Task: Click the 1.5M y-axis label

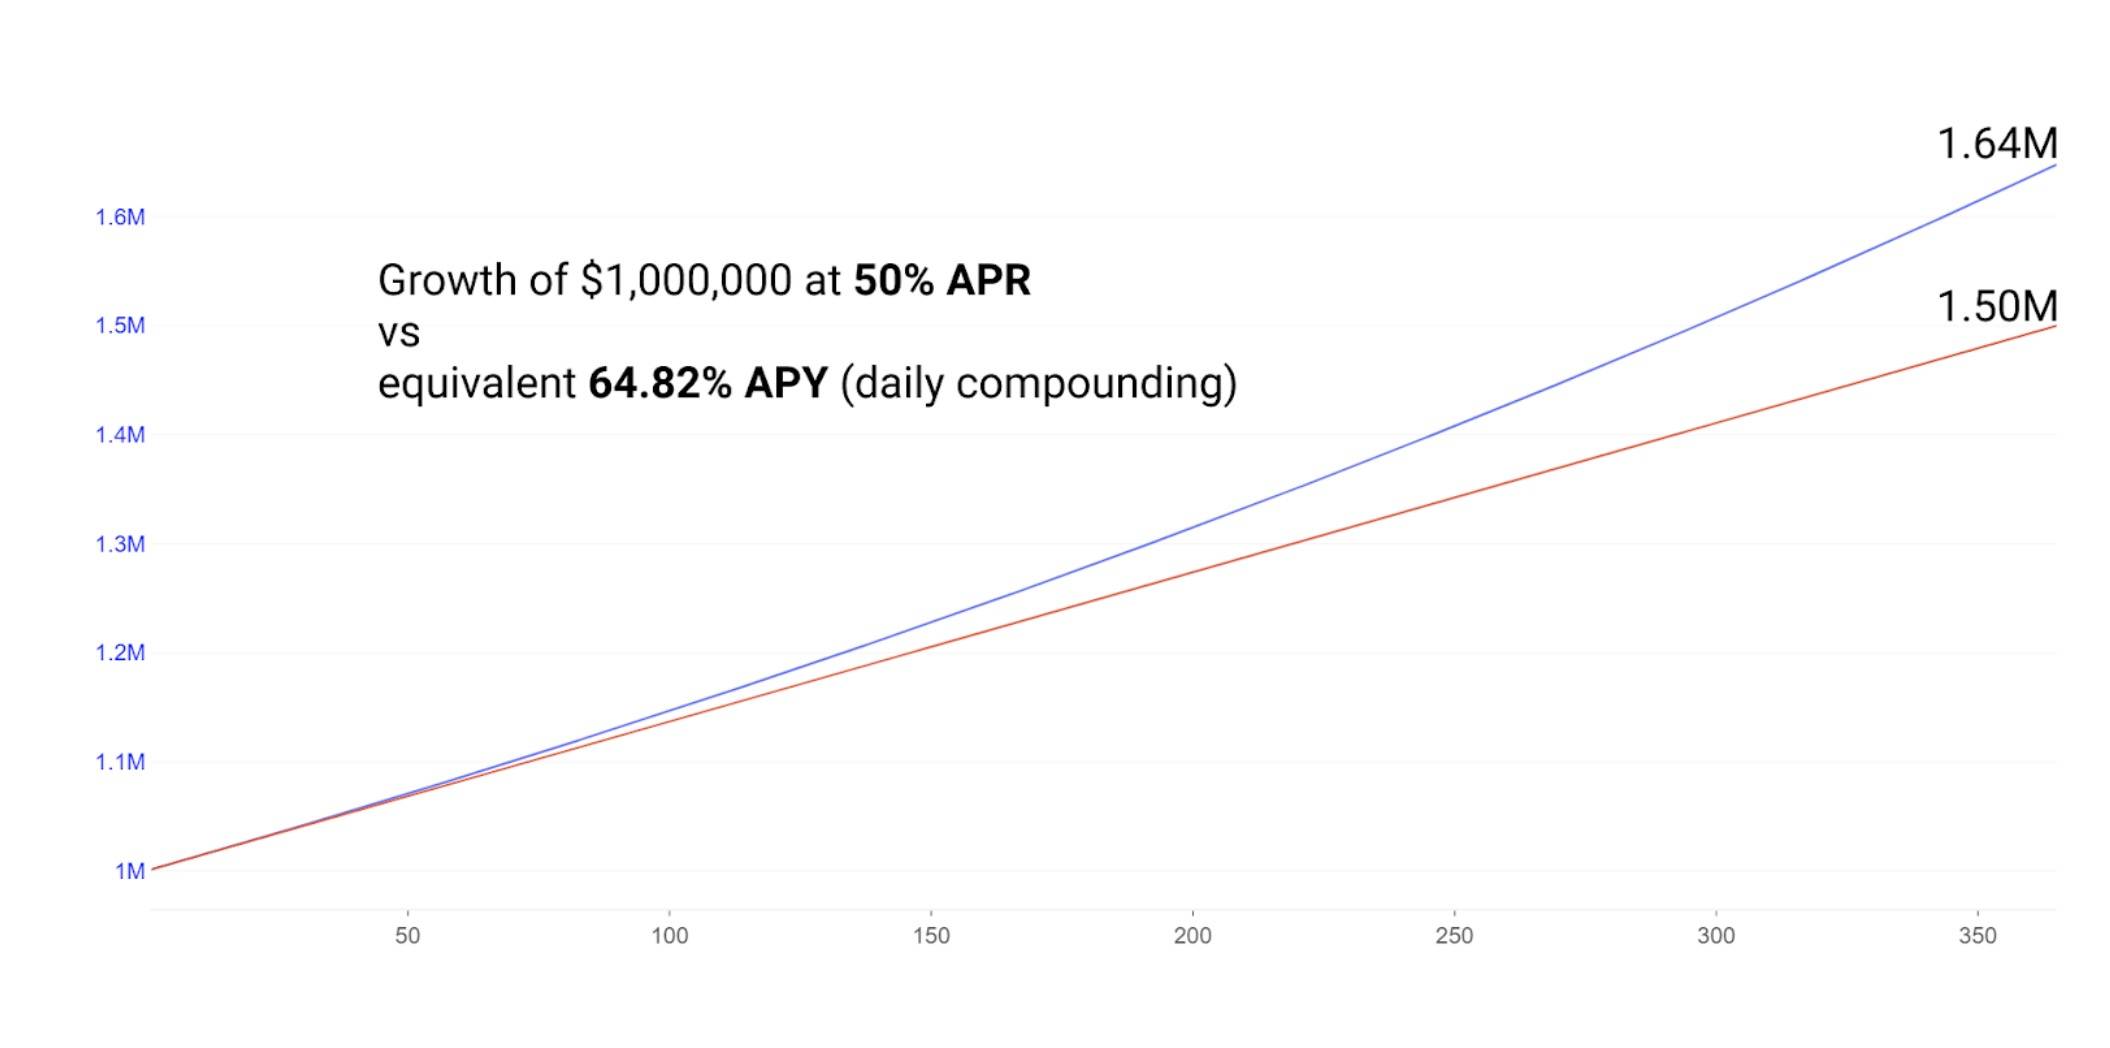Action: click(x=120, y=326)
